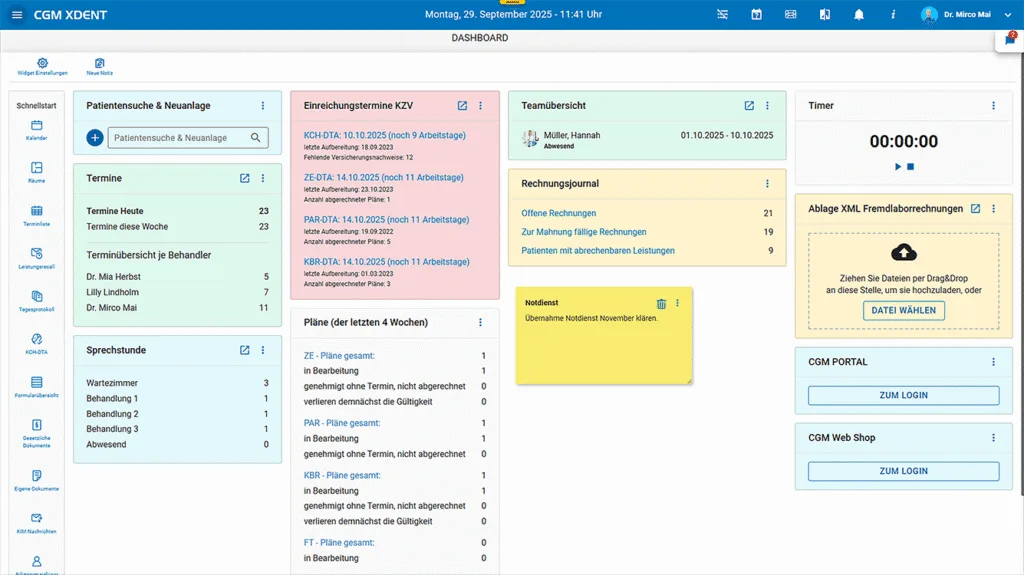Create a new note with Neue Notiz

[x=99, y=64]
